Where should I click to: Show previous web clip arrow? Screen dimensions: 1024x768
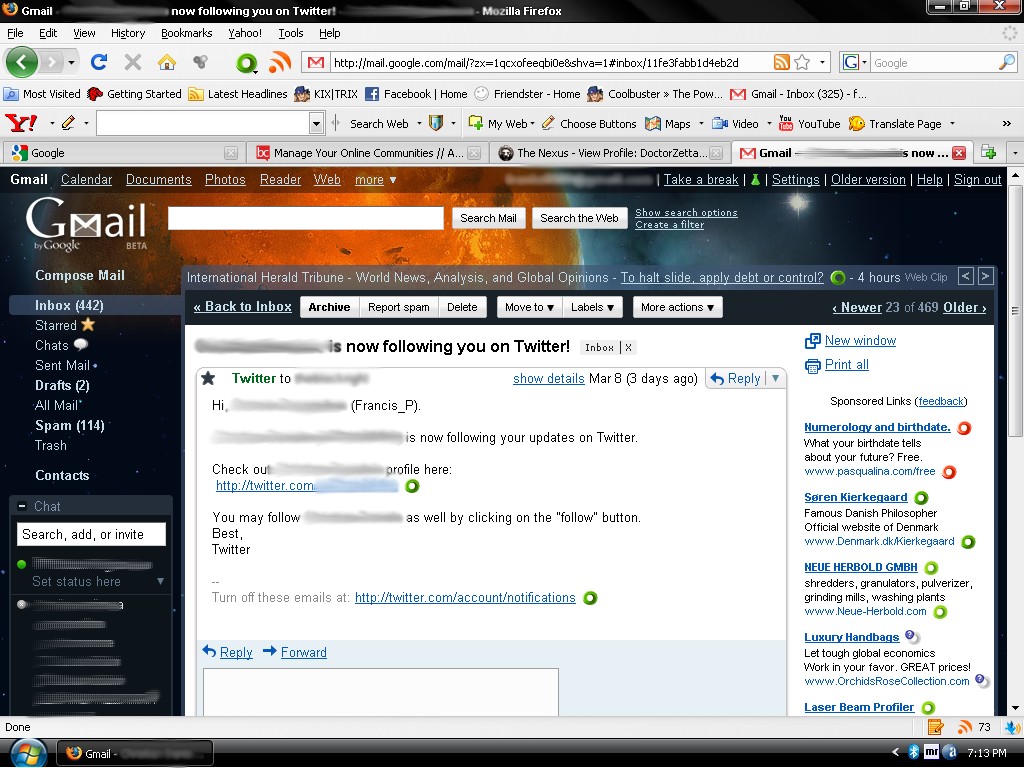(966, 276)
